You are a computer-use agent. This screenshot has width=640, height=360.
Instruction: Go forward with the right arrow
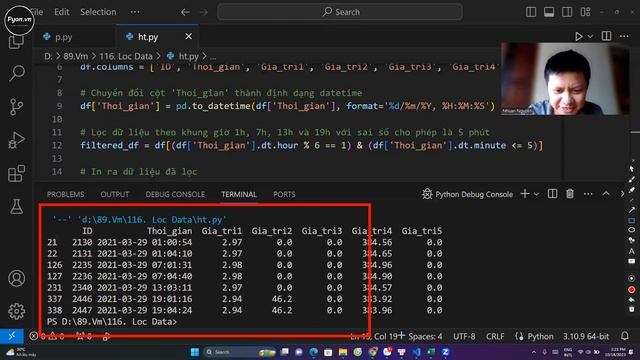click(203, 12)
